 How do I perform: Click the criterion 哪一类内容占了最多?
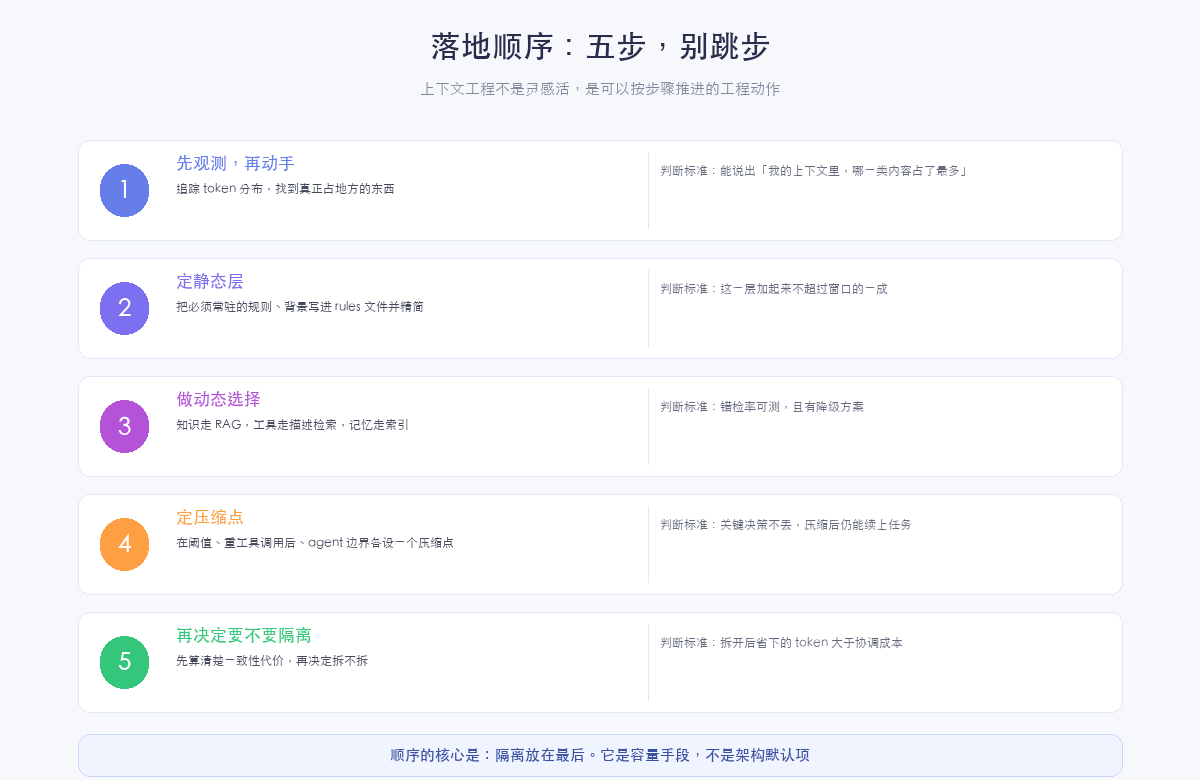(x=814, y=171)
